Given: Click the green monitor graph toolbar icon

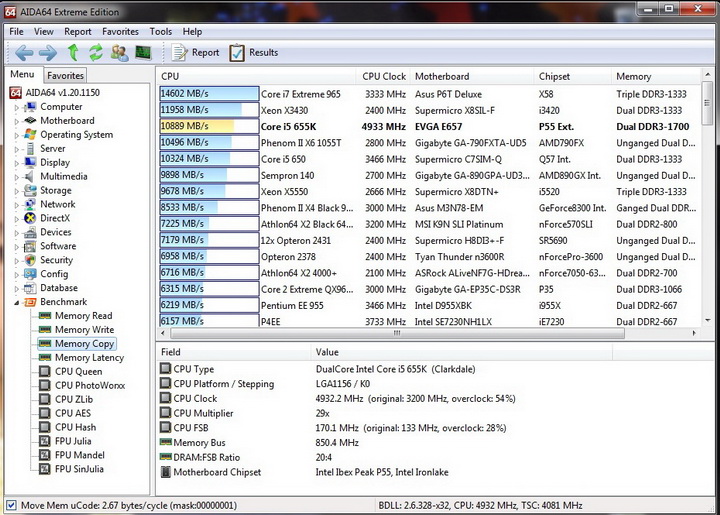Looking at the screenshot, I should [143, 52].
